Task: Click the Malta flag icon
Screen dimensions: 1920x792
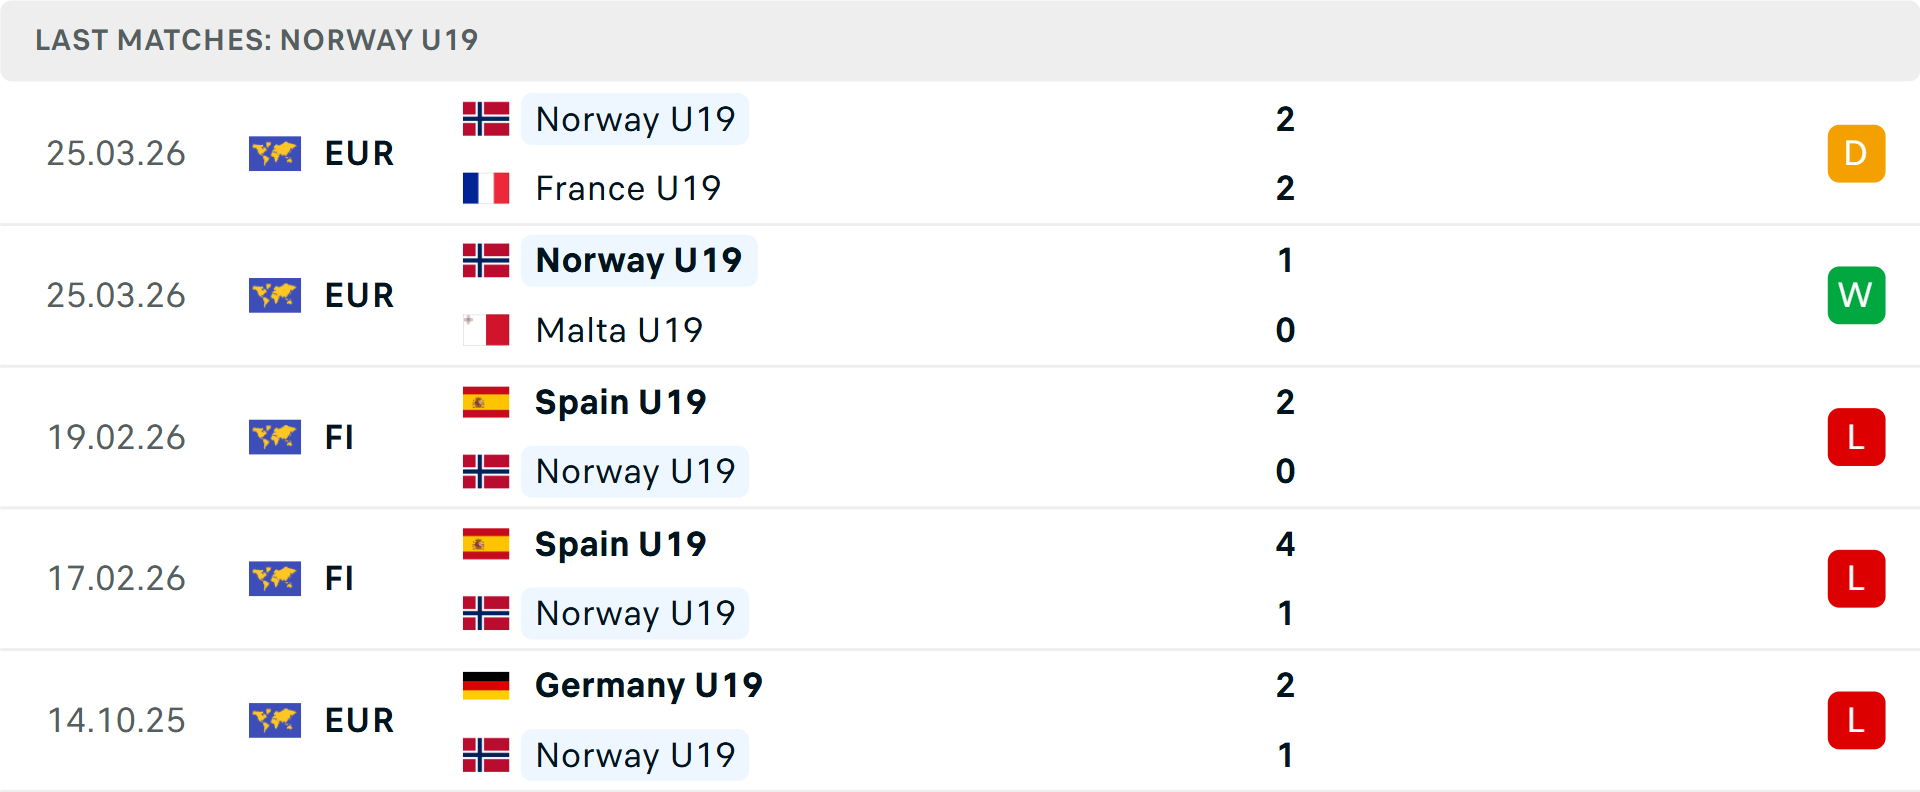Action: (486, 330)
